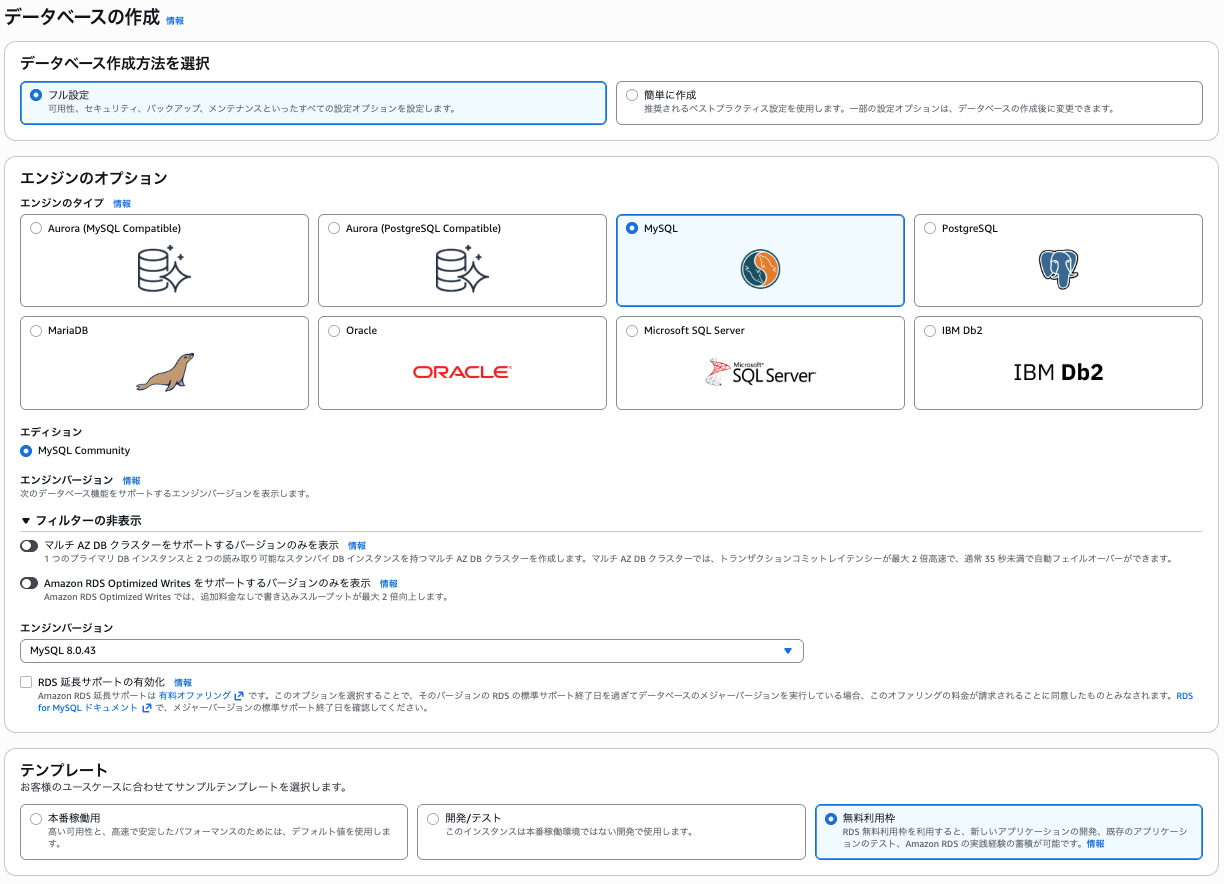The width and height of the screenshot is (1224, 884).
Task: Open 情報 link for マルチ AZ DB クラスター
Action: pos(357,546)
